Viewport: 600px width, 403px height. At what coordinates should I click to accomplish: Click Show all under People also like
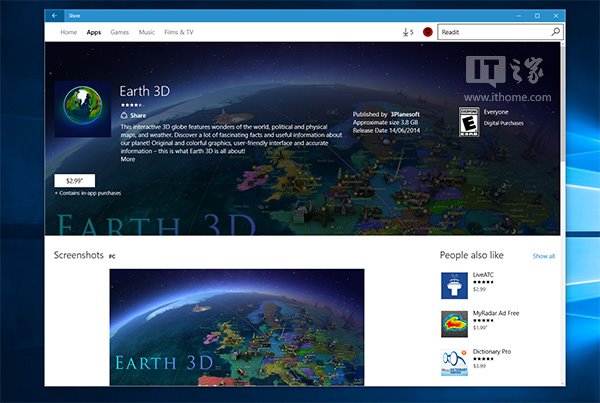pyautogui.click(x=543, y=256)
